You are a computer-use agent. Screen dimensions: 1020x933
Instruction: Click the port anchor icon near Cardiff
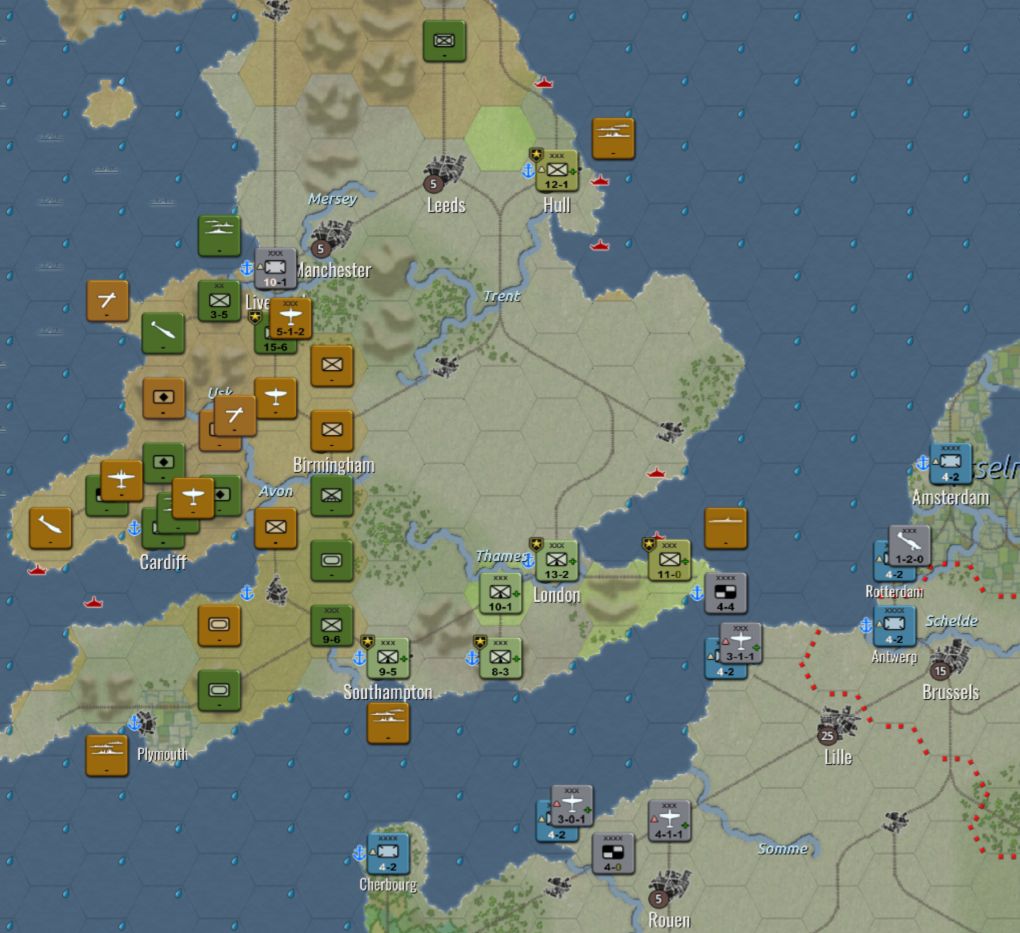pos(135,528)
